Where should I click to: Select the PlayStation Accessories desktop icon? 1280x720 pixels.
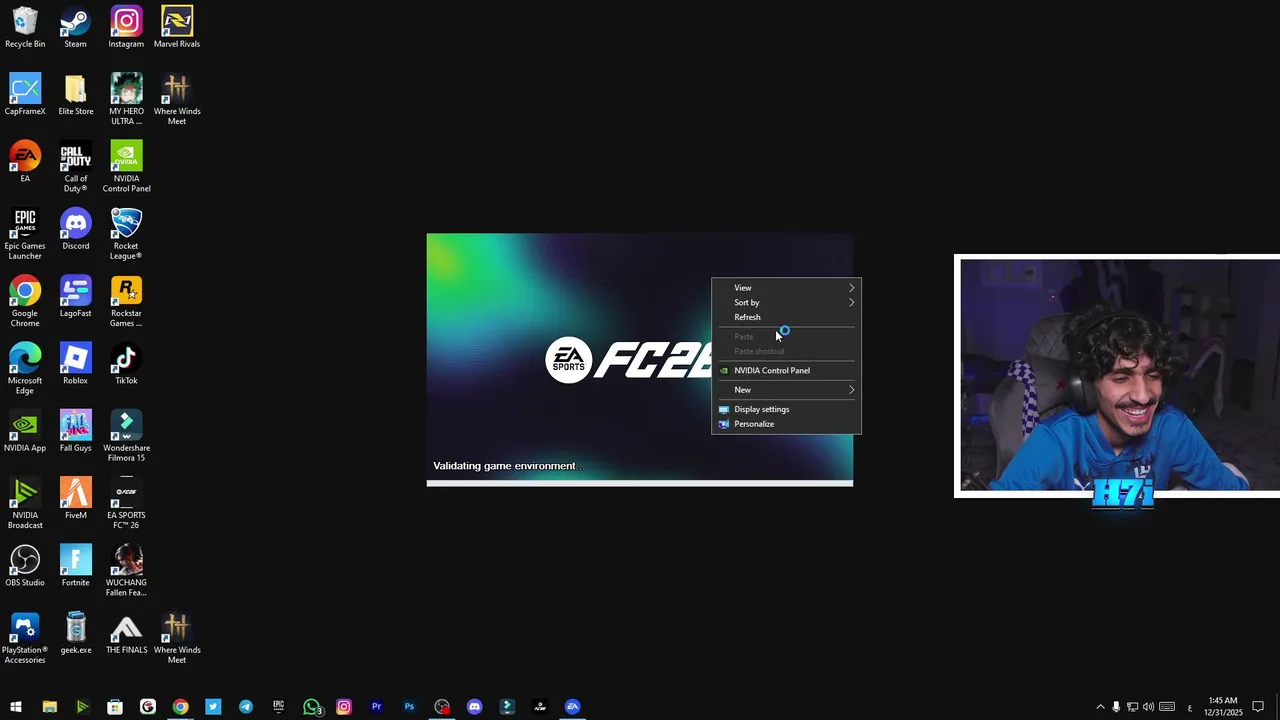(25, 638)
